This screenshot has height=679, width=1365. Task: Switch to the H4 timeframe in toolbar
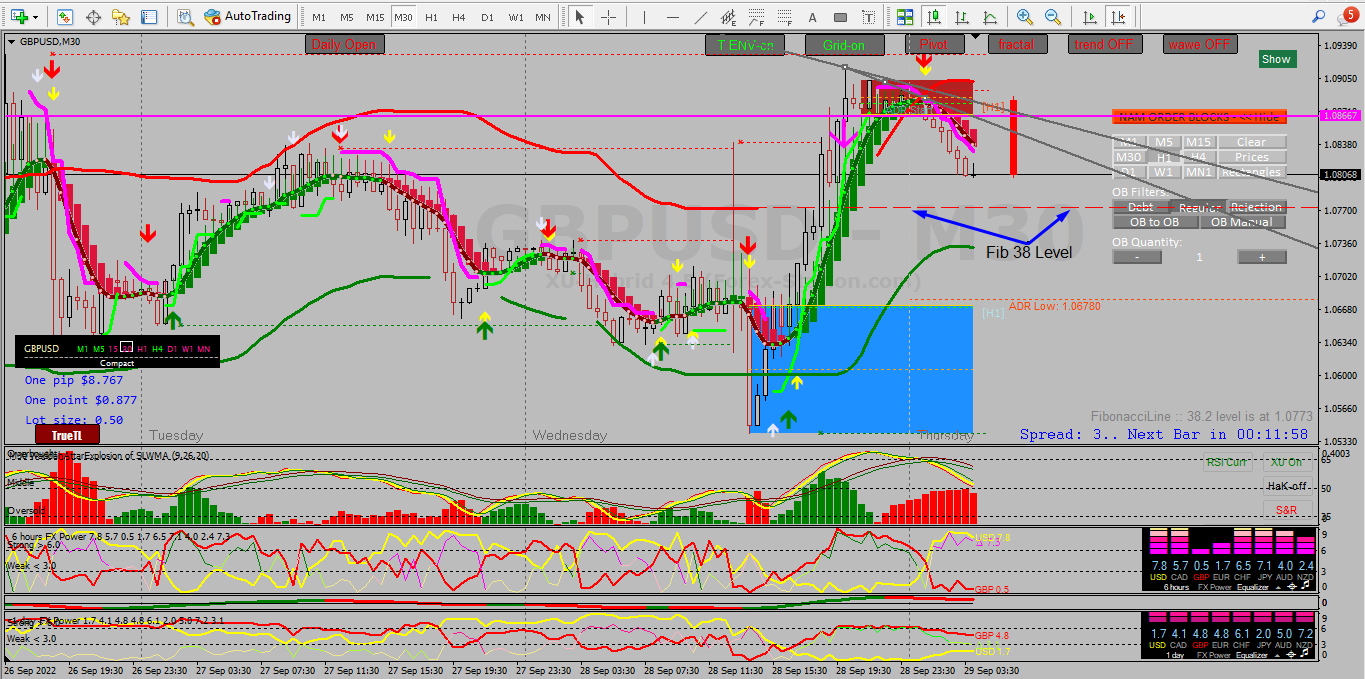click(458, 17)
